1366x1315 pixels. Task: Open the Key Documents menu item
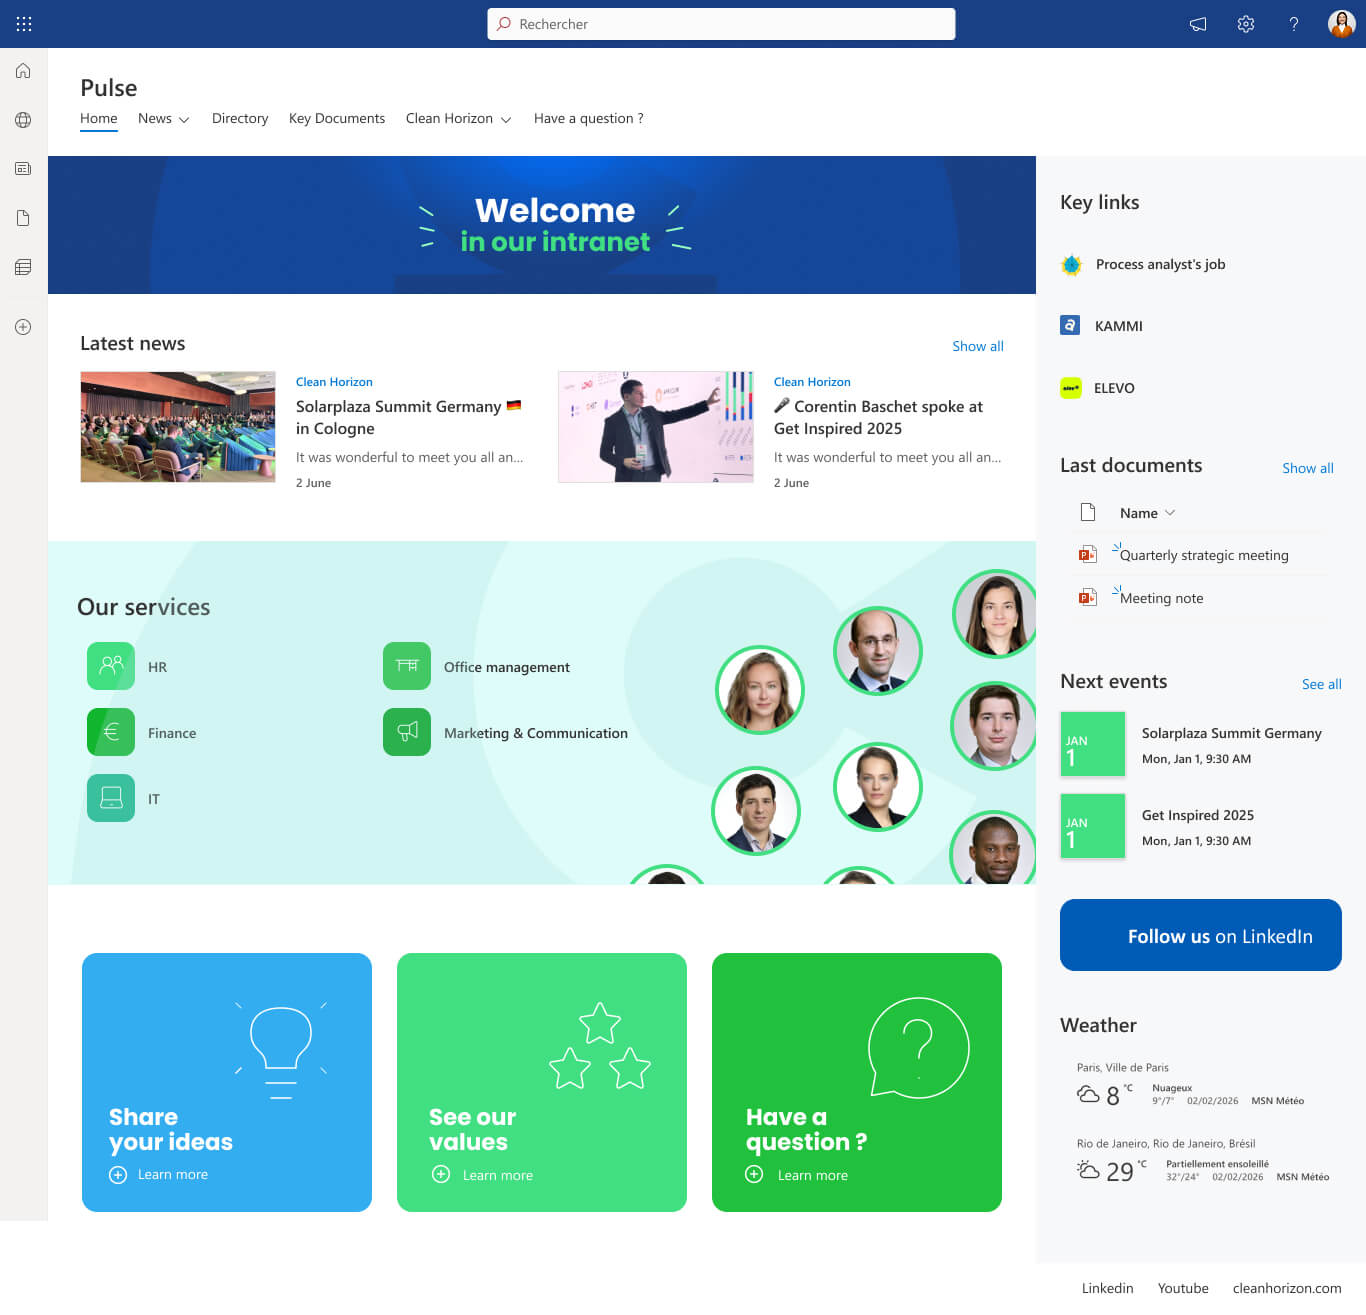click(x=337, y=119)
